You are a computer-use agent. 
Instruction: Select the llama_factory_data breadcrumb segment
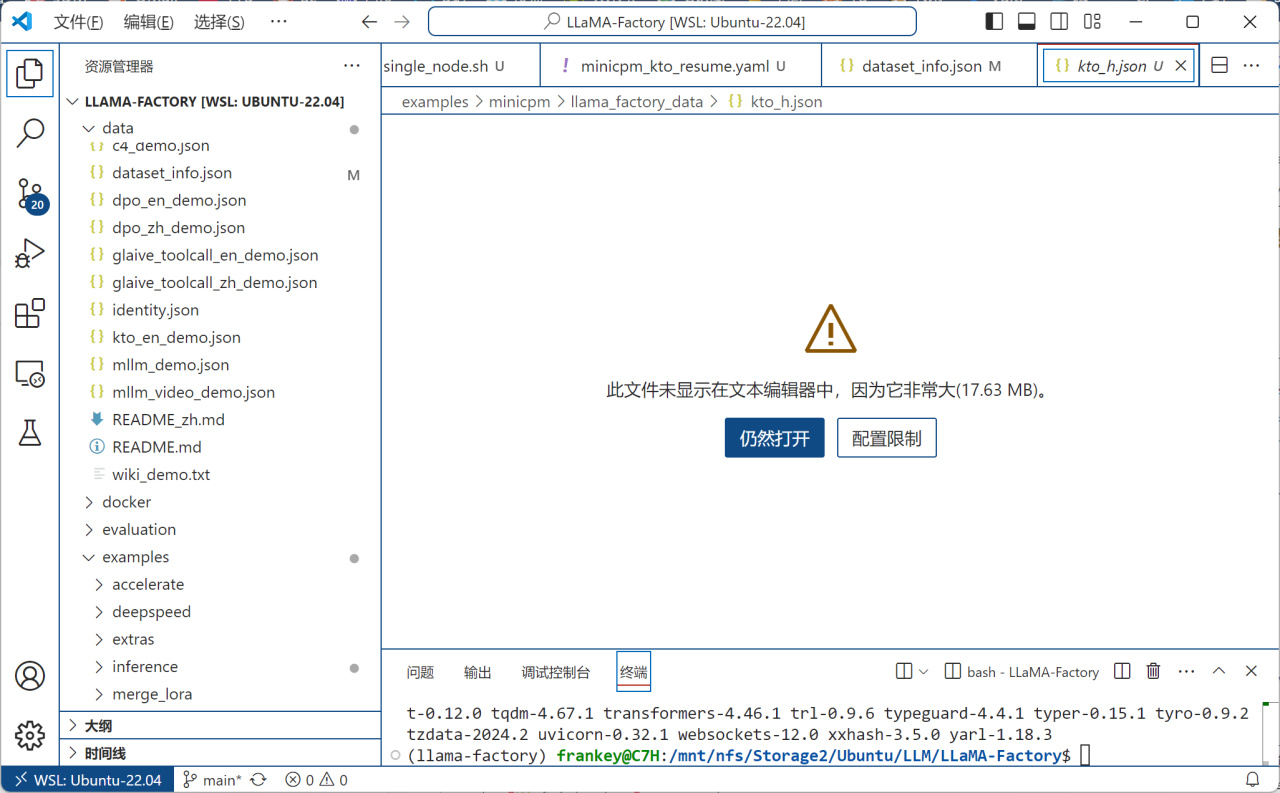click(x=637, y=102)
